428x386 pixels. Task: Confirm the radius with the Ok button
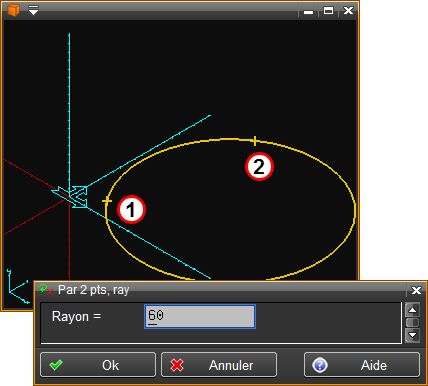[x=98, y=365]
